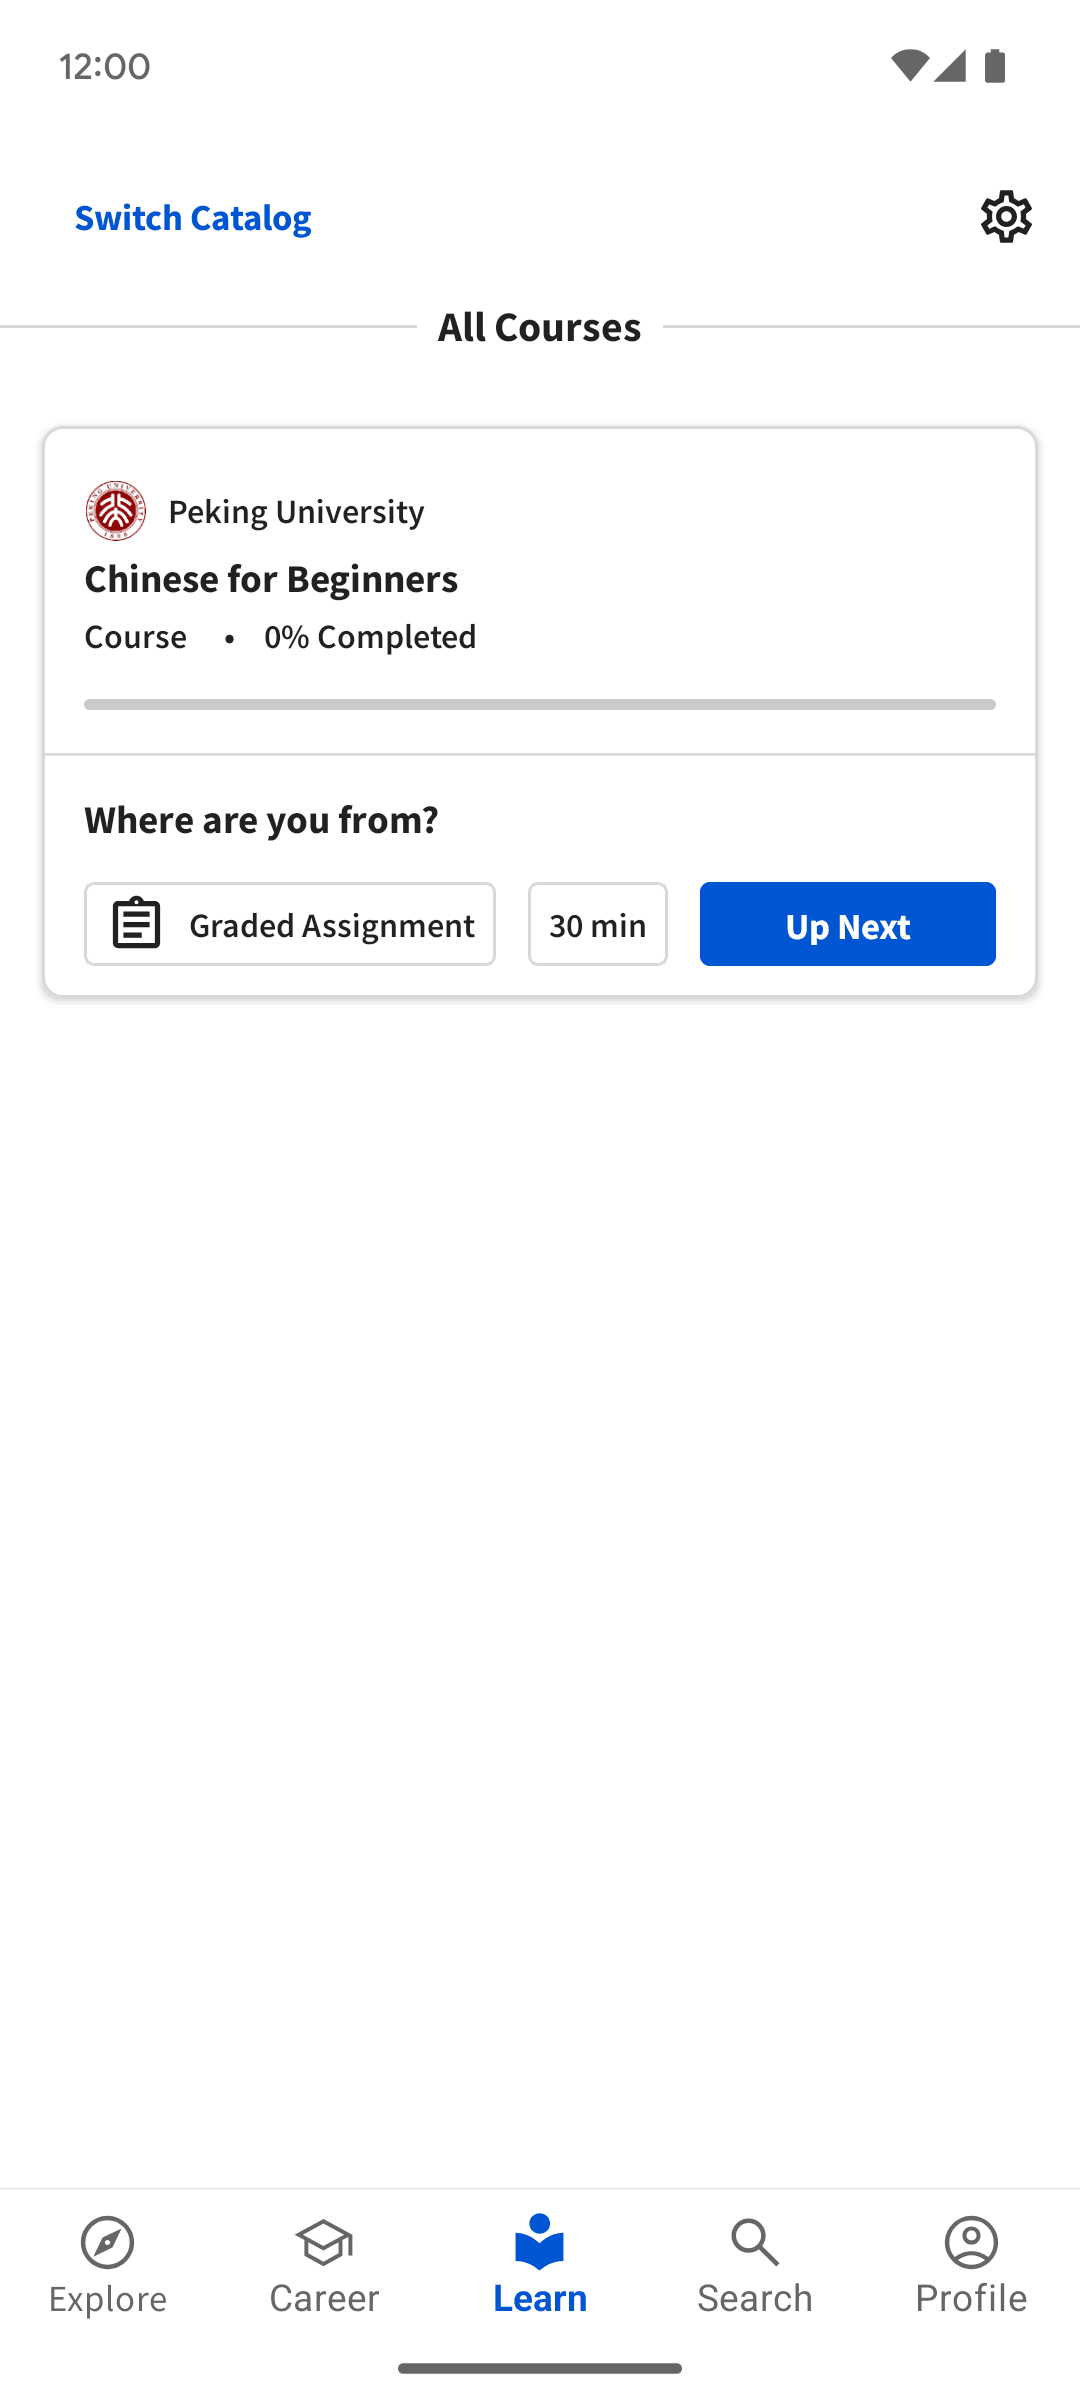Tap the battery icon in status bar

point(995,66)
